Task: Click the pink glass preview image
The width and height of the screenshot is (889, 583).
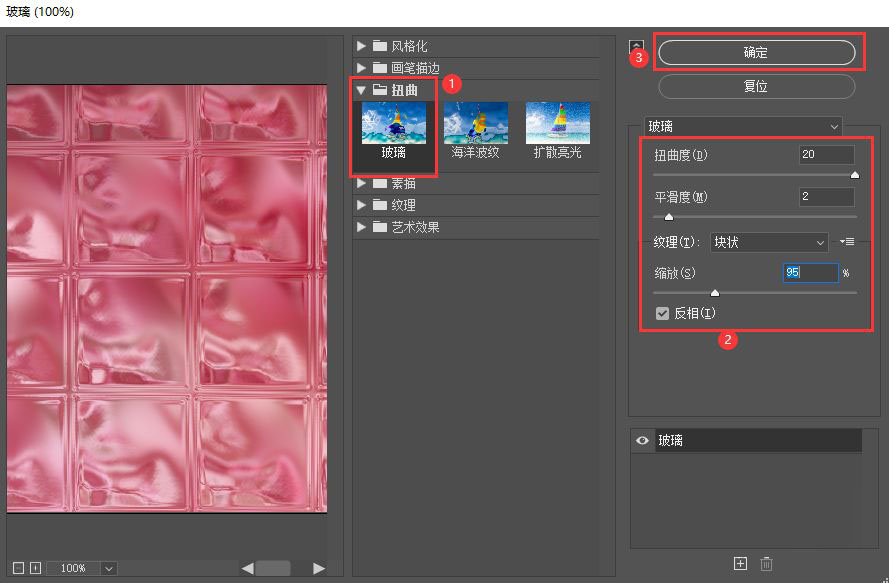Action: 167,299
